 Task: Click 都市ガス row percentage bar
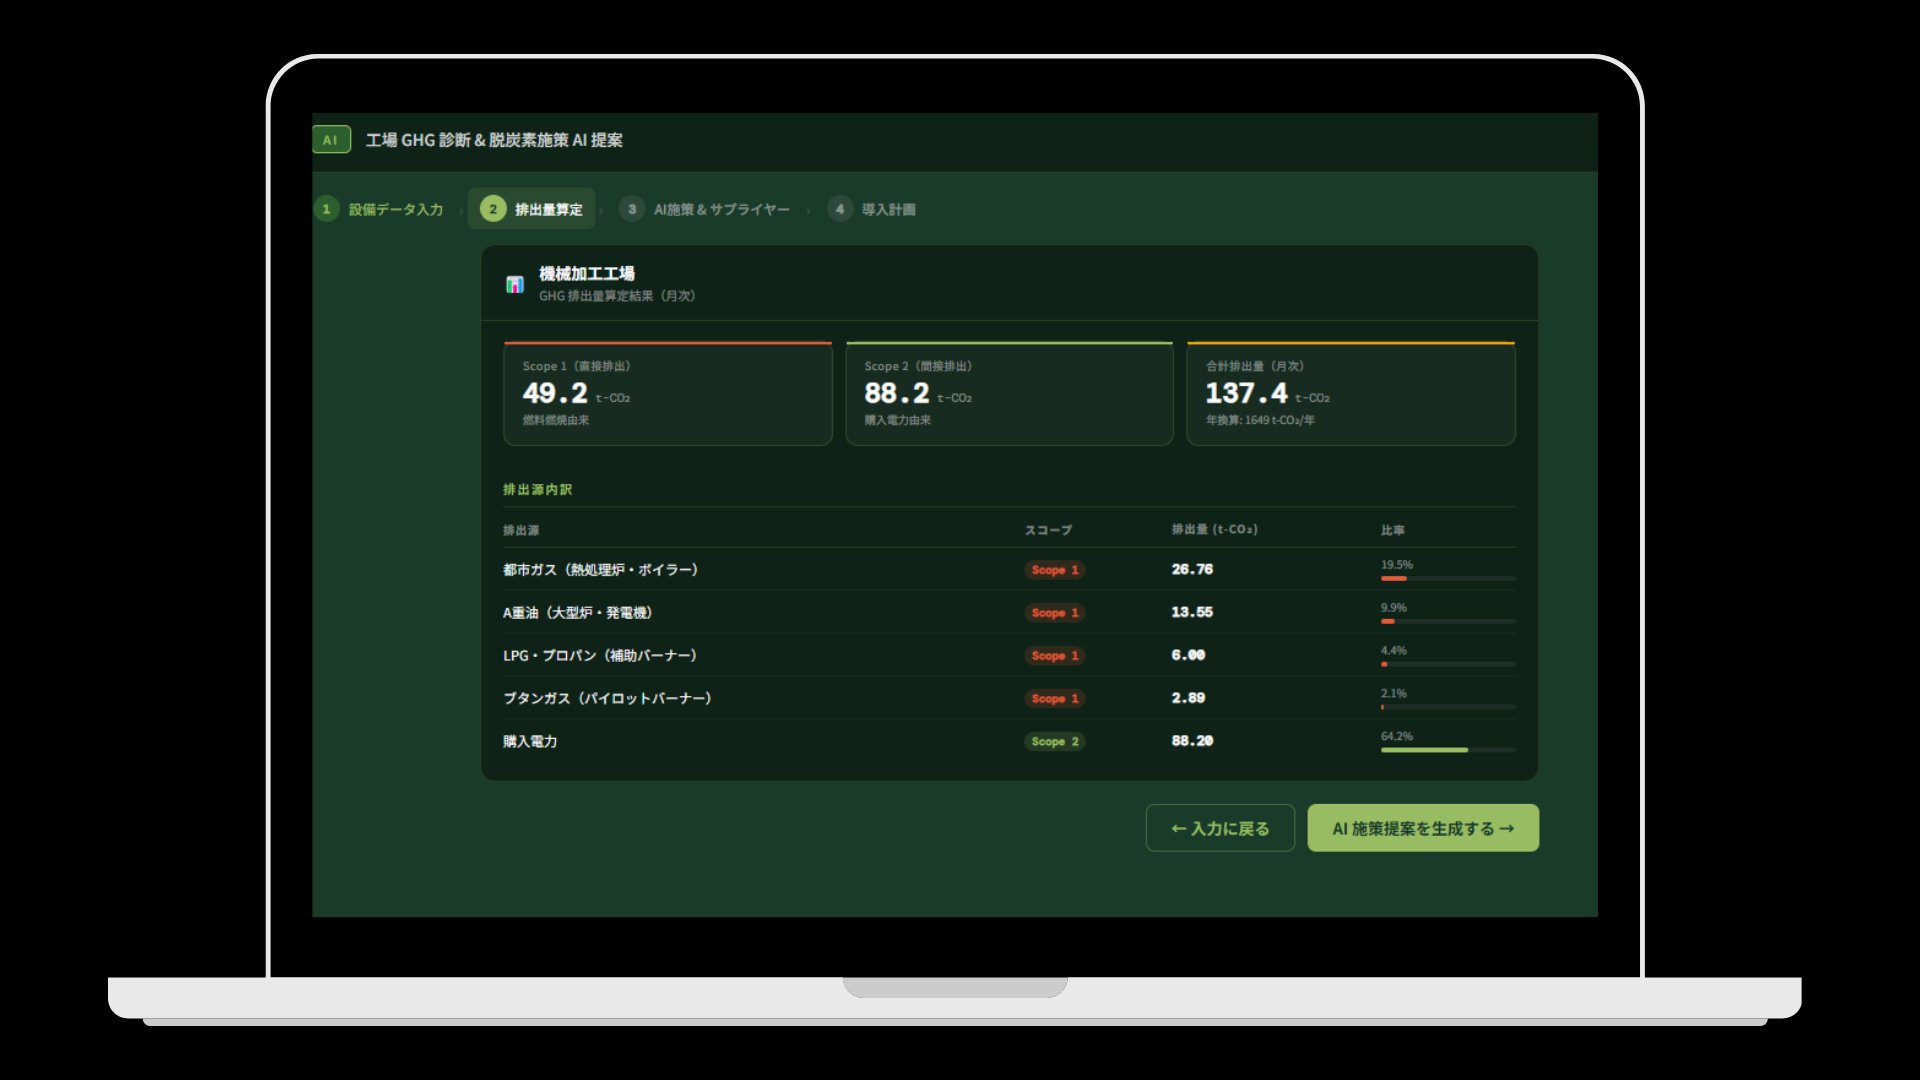pyautogui.click(x=1448, y=578)
